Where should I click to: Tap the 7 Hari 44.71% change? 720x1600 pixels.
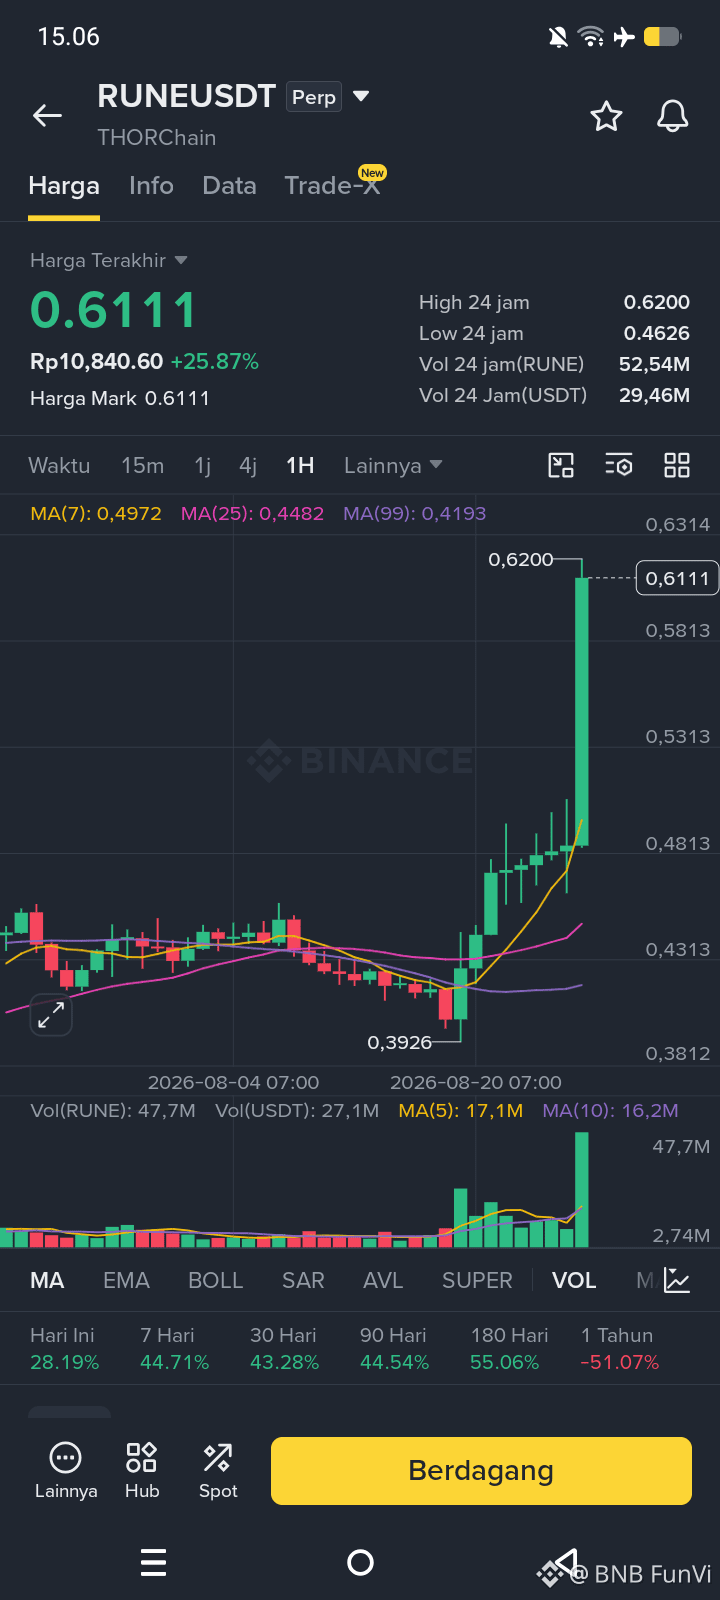coord(174,1349)
